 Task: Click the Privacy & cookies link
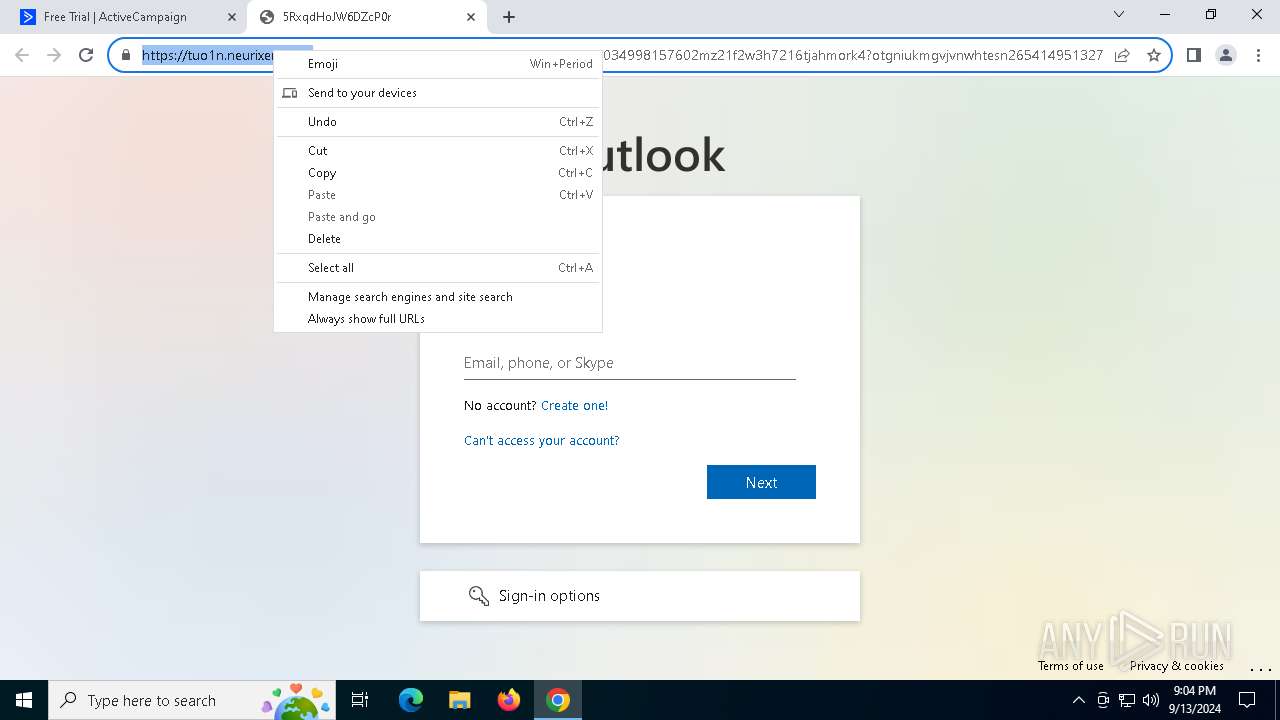(x=1176, y=666)
